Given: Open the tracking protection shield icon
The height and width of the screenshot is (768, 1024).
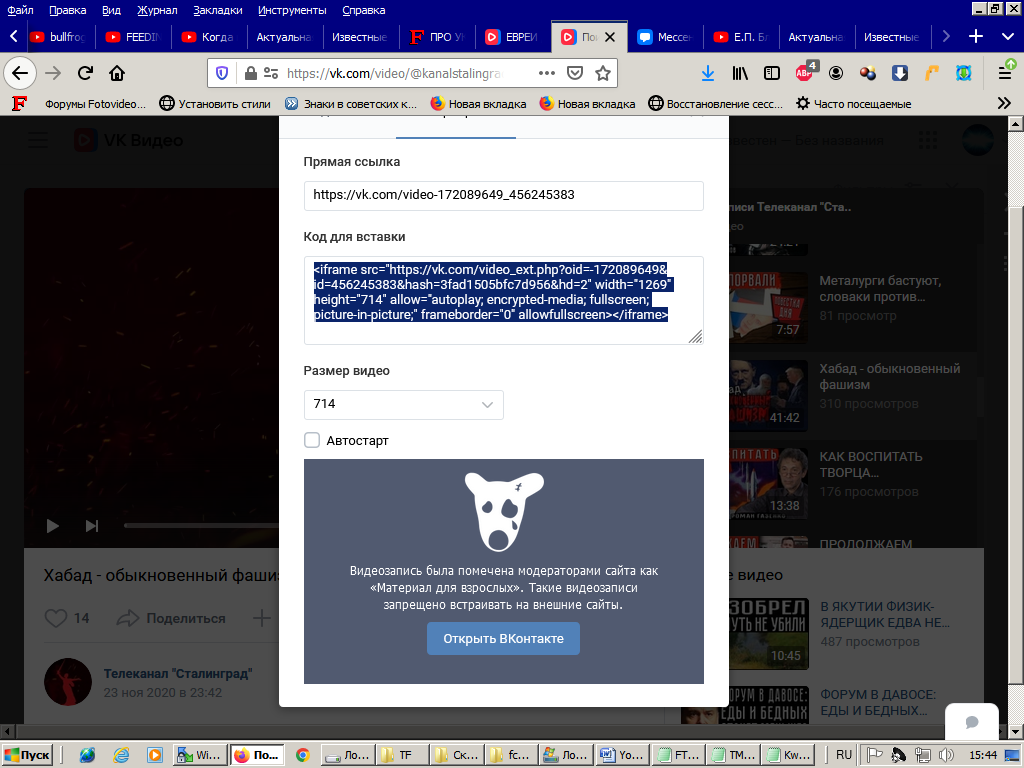Looking at the screenshot, I should coord(222,73).
